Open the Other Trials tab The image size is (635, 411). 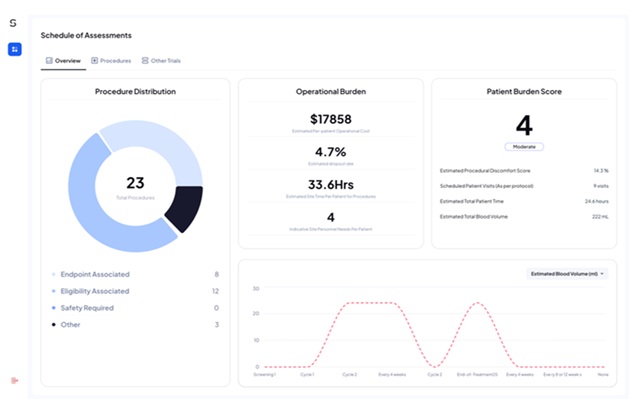[x=165, y=61]
